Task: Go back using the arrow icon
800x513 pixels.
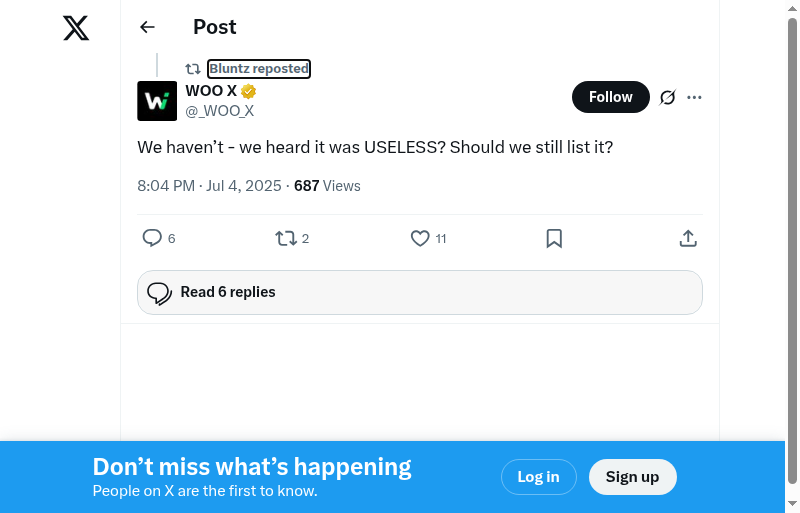Action: point(148,27)
